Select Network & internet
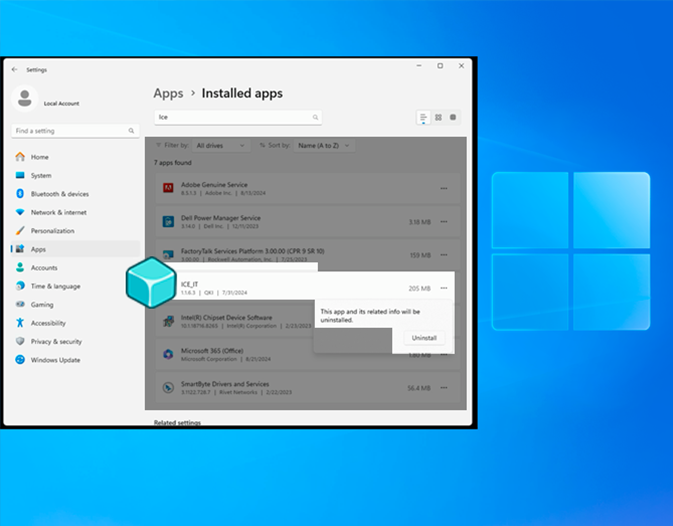 (75, 212)
